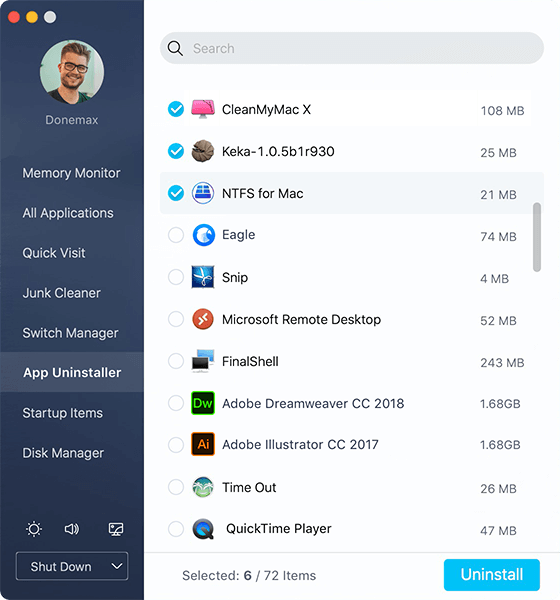Click Adobe Dreamweaver CC 2018 name
Image resolution: width=560 pixels, height=600 pixels.
pos(313,404)
